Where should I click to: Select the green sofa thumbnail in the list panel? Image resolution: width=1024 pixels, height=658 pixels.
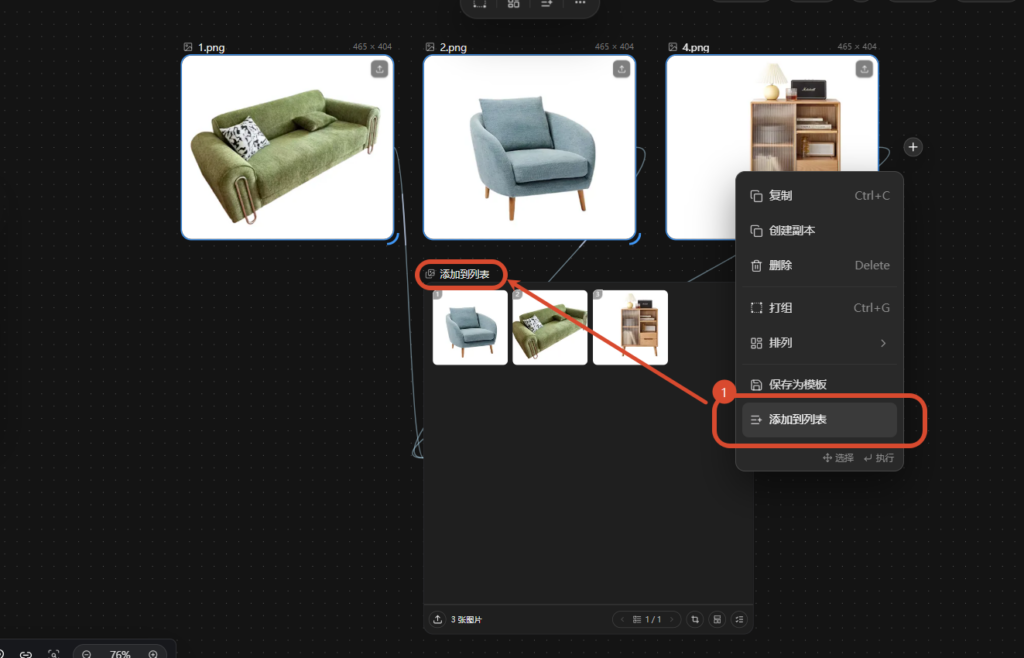pyautogui.click(x=550, y=327)
